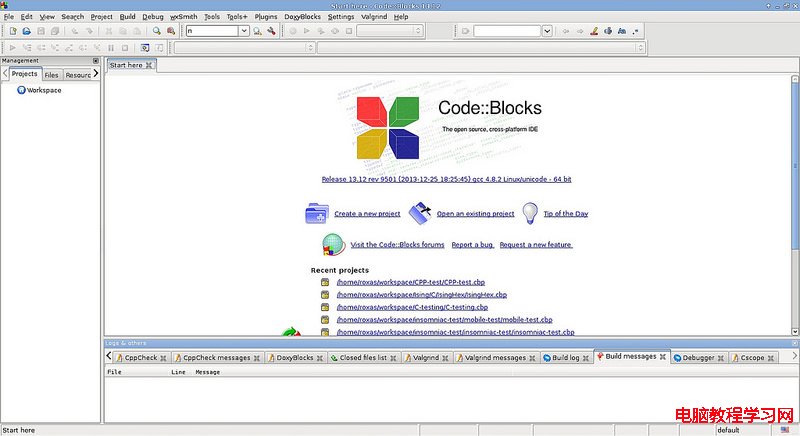The height and width of the screenshot is (436, 800).
Task: Open the File menu
Action: pyautogui.click(x=9, y=17)
